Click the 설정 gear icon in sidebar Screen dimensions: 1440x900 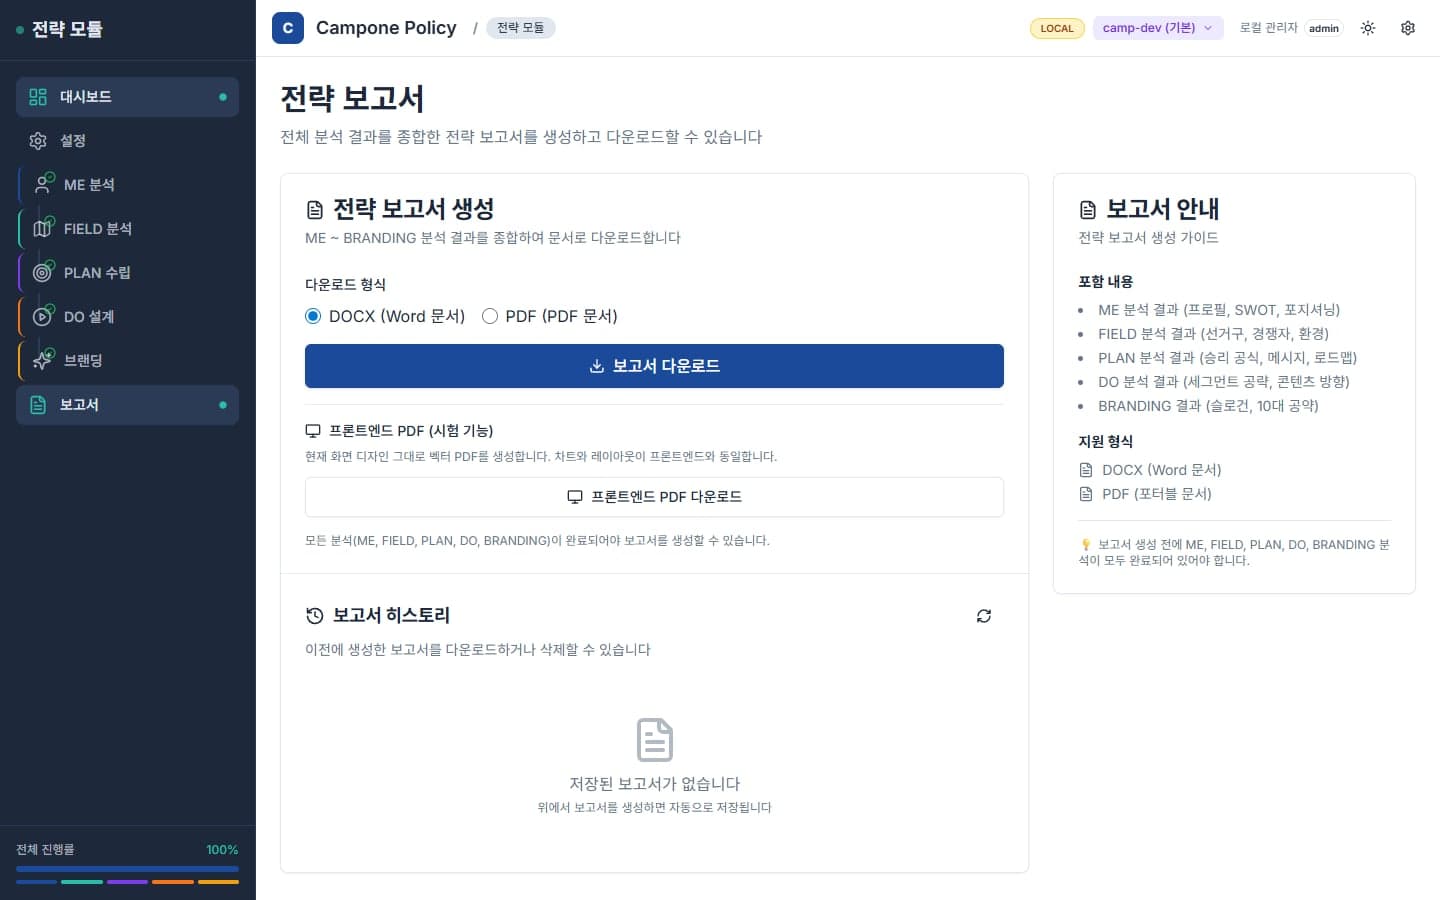[38, 141]
